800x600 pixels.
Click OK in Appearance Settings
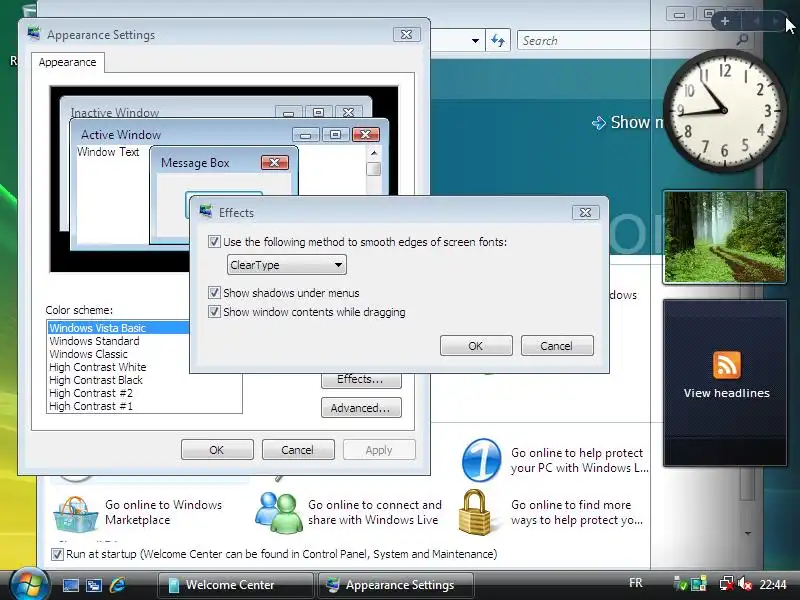click(x=217, y=450)
